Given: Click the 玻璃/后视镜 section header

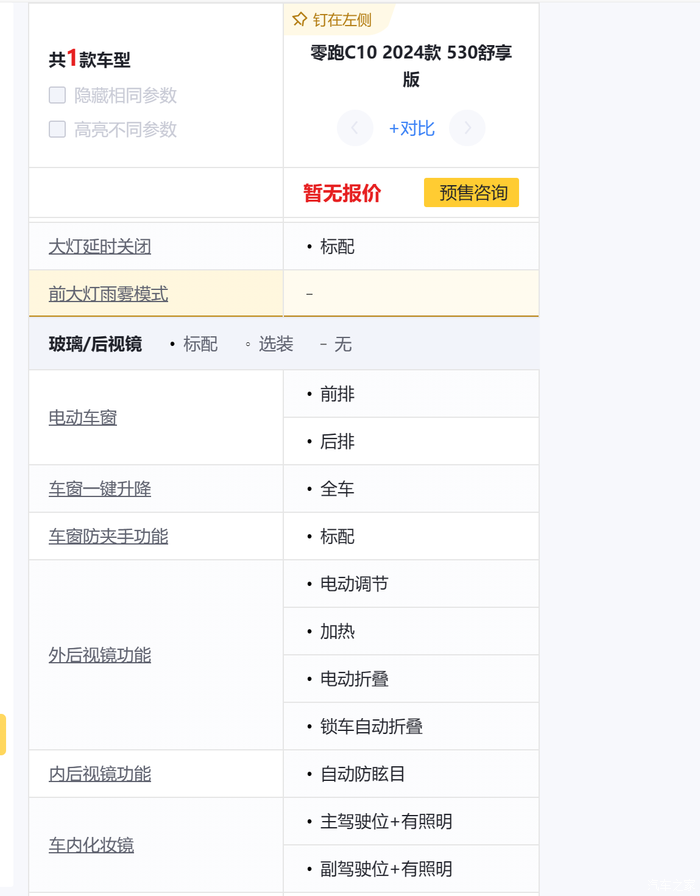Looking at the screenshot, I should pos(95,344).
